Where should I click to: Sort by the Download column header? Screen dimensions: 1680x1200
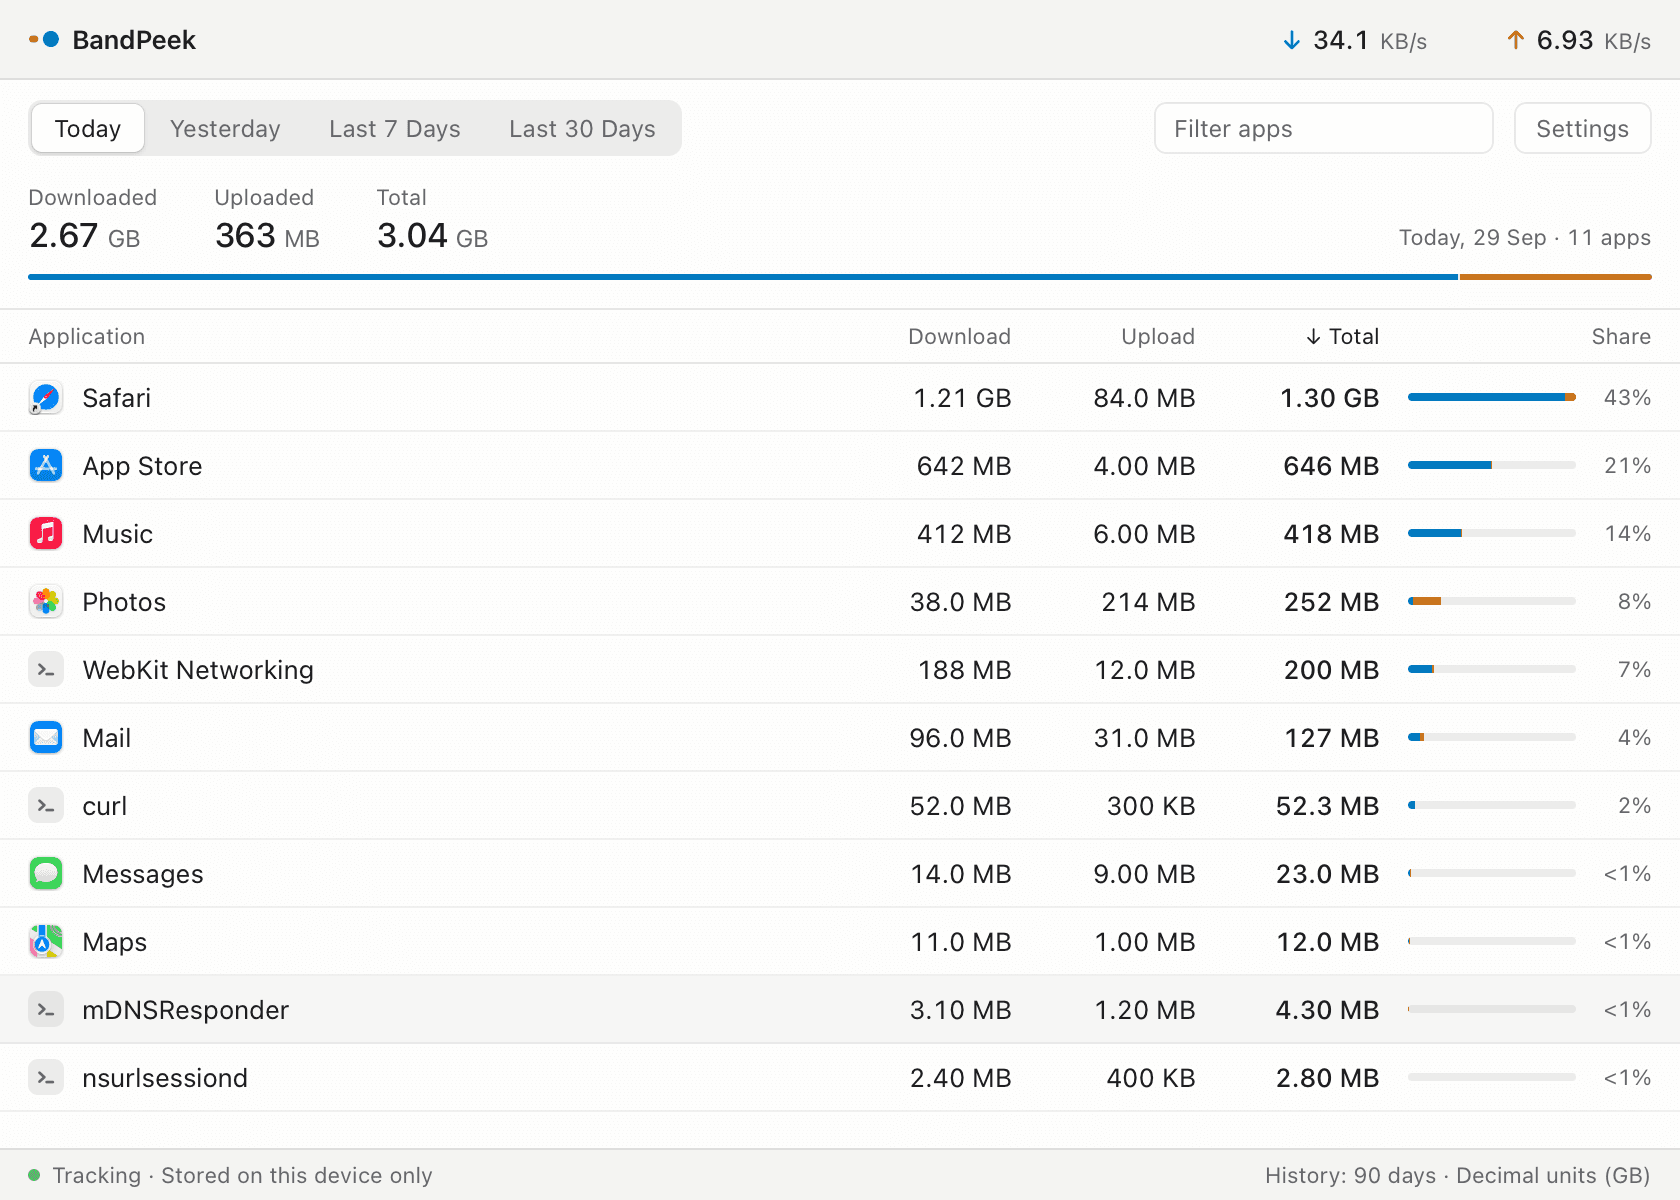pos(959,337)
